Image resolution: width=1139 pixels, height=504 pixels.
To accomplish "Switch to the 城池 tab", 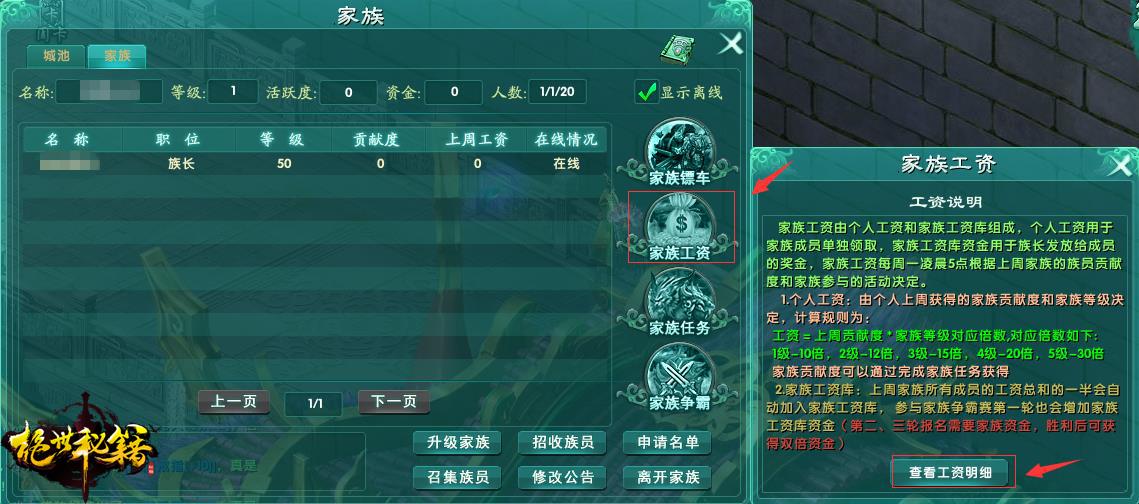I will coord(56,56).
